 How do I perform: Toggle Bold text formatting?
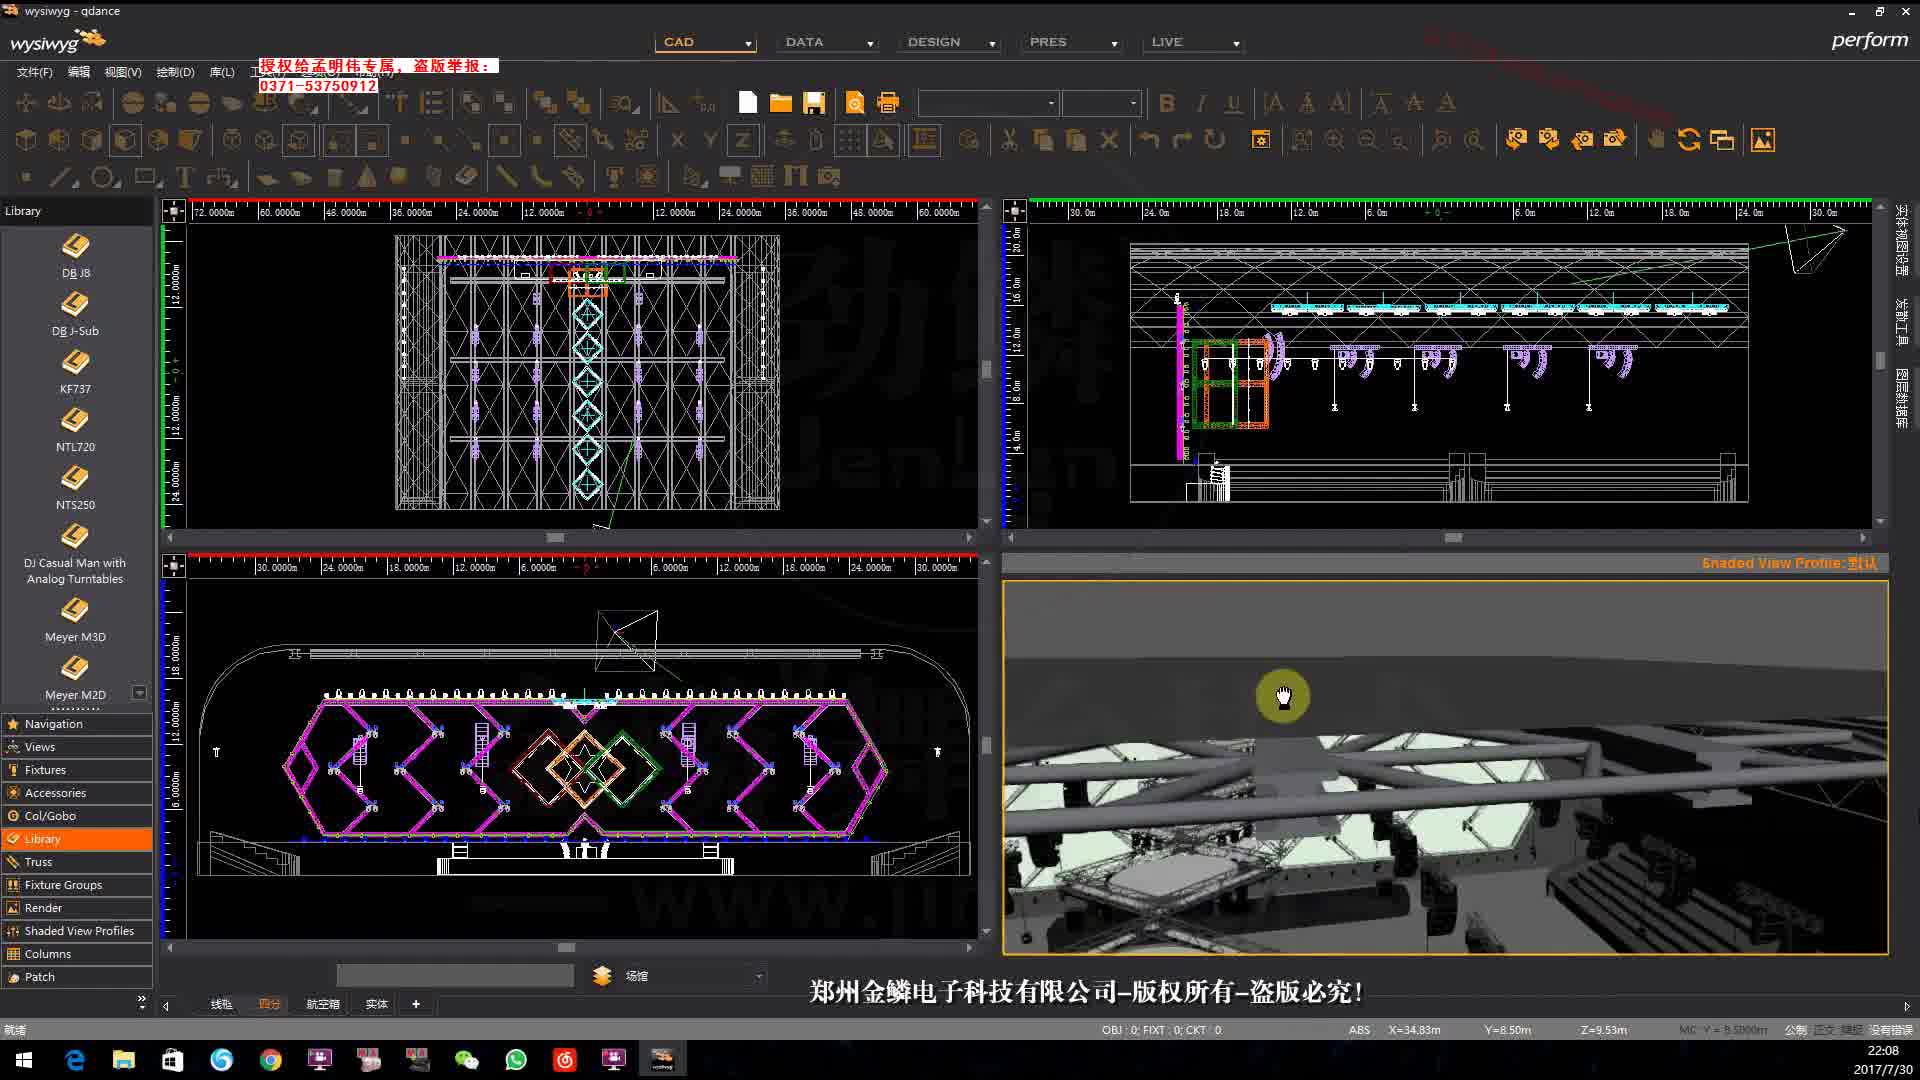click(1166, 103)
